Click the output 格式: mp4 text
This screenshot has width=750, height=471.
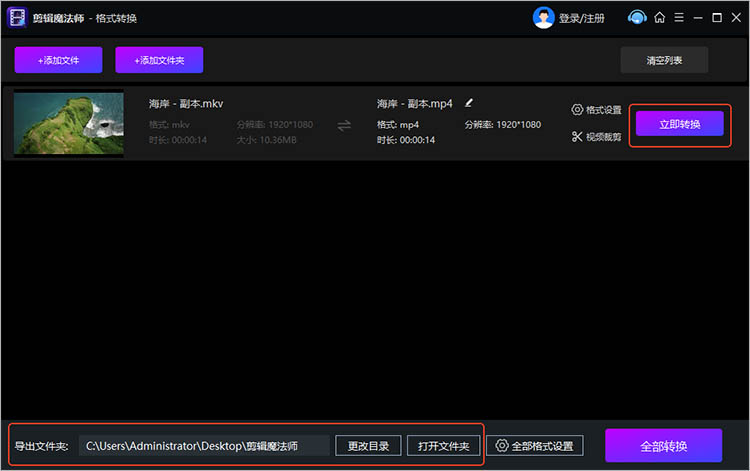pos(398,125)
